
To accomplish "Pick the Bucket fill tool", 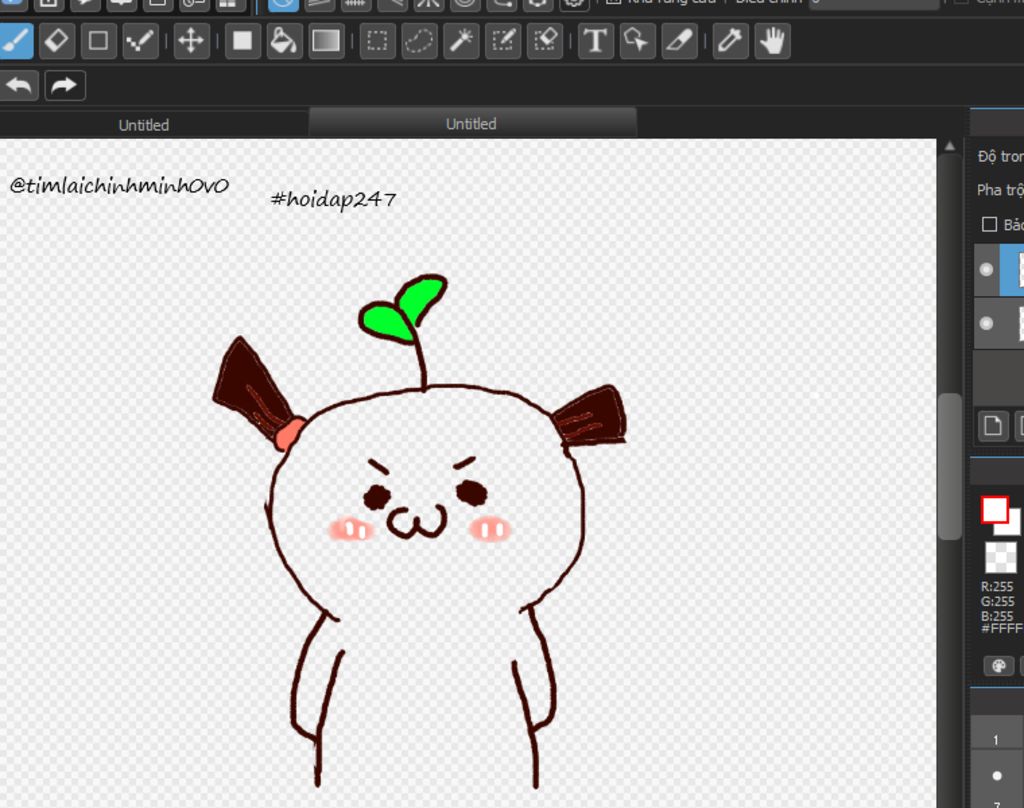I will coord(284,41).
